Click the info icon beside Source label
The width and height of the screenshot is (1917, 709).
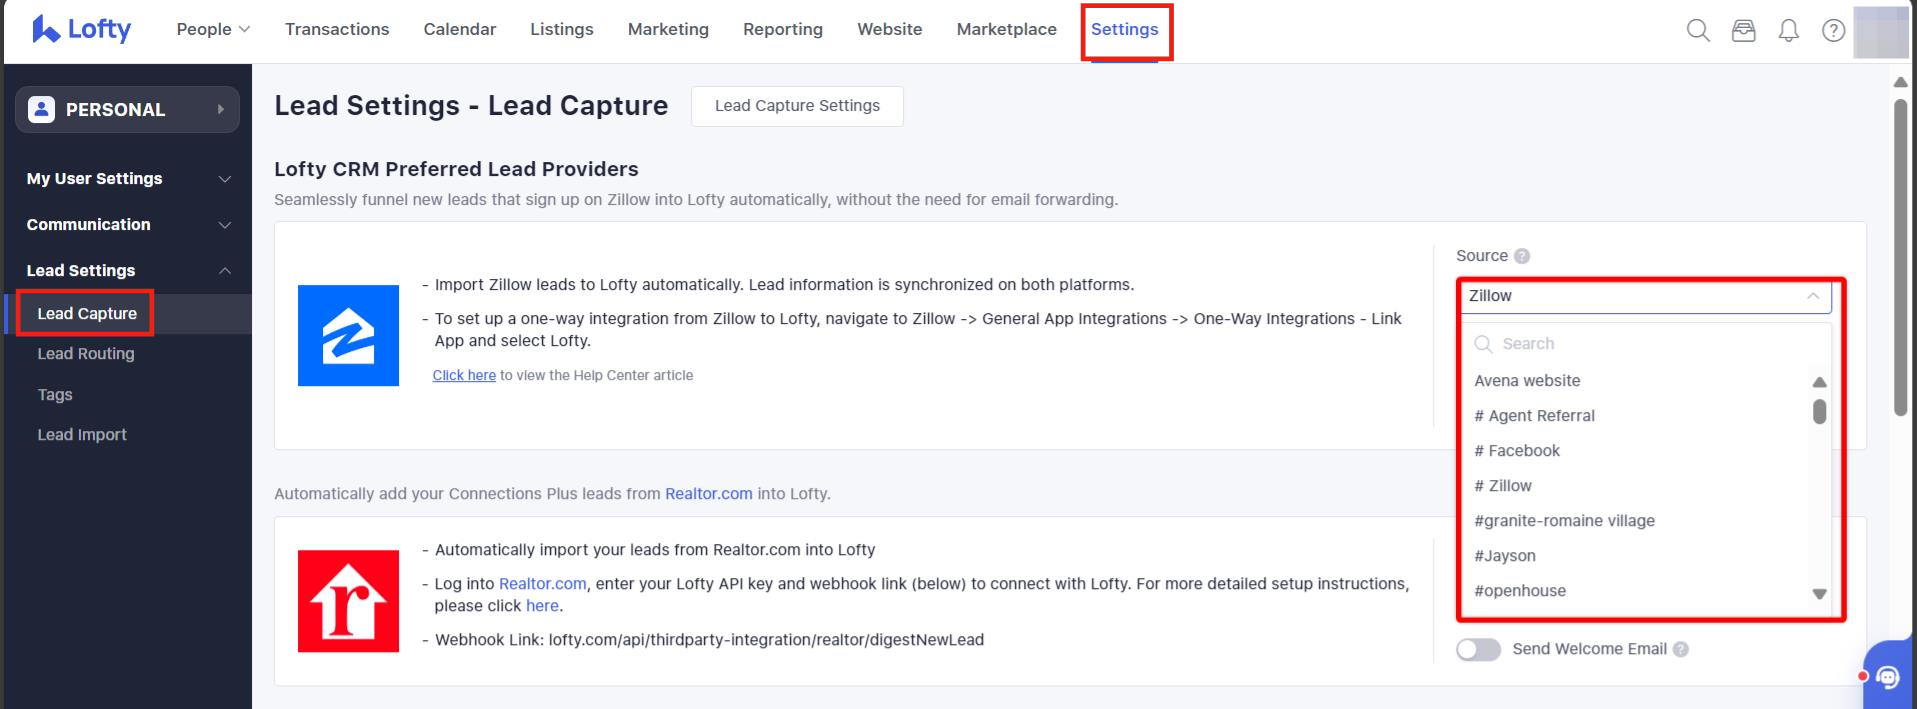(x=1522, y=256)
